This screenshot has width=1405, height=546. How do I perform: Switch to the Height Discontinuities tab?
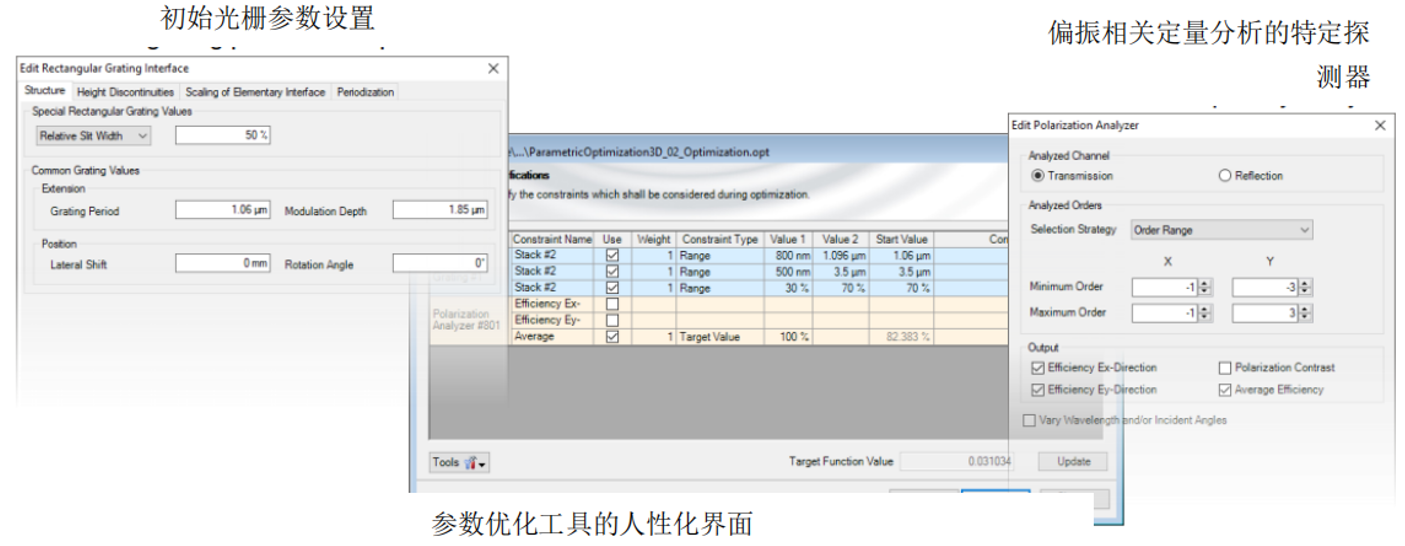click(125, 92)
